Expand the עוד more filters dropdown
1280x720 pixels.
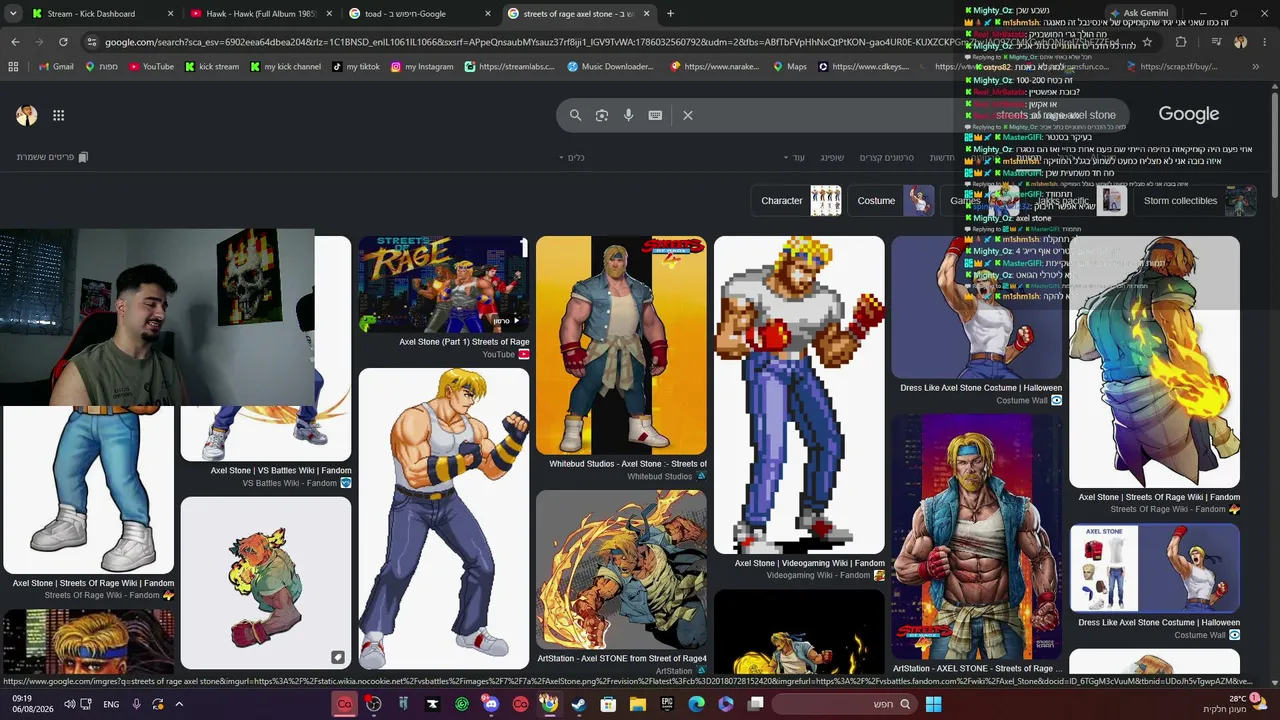[x=795, y=157]
